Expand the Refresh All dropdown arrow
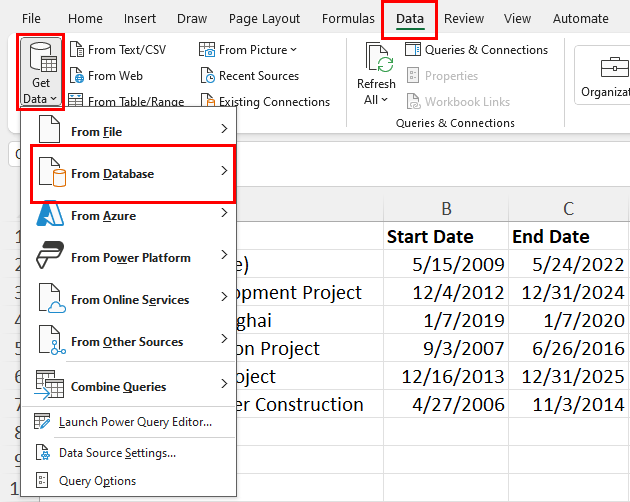 click(385, 99)
